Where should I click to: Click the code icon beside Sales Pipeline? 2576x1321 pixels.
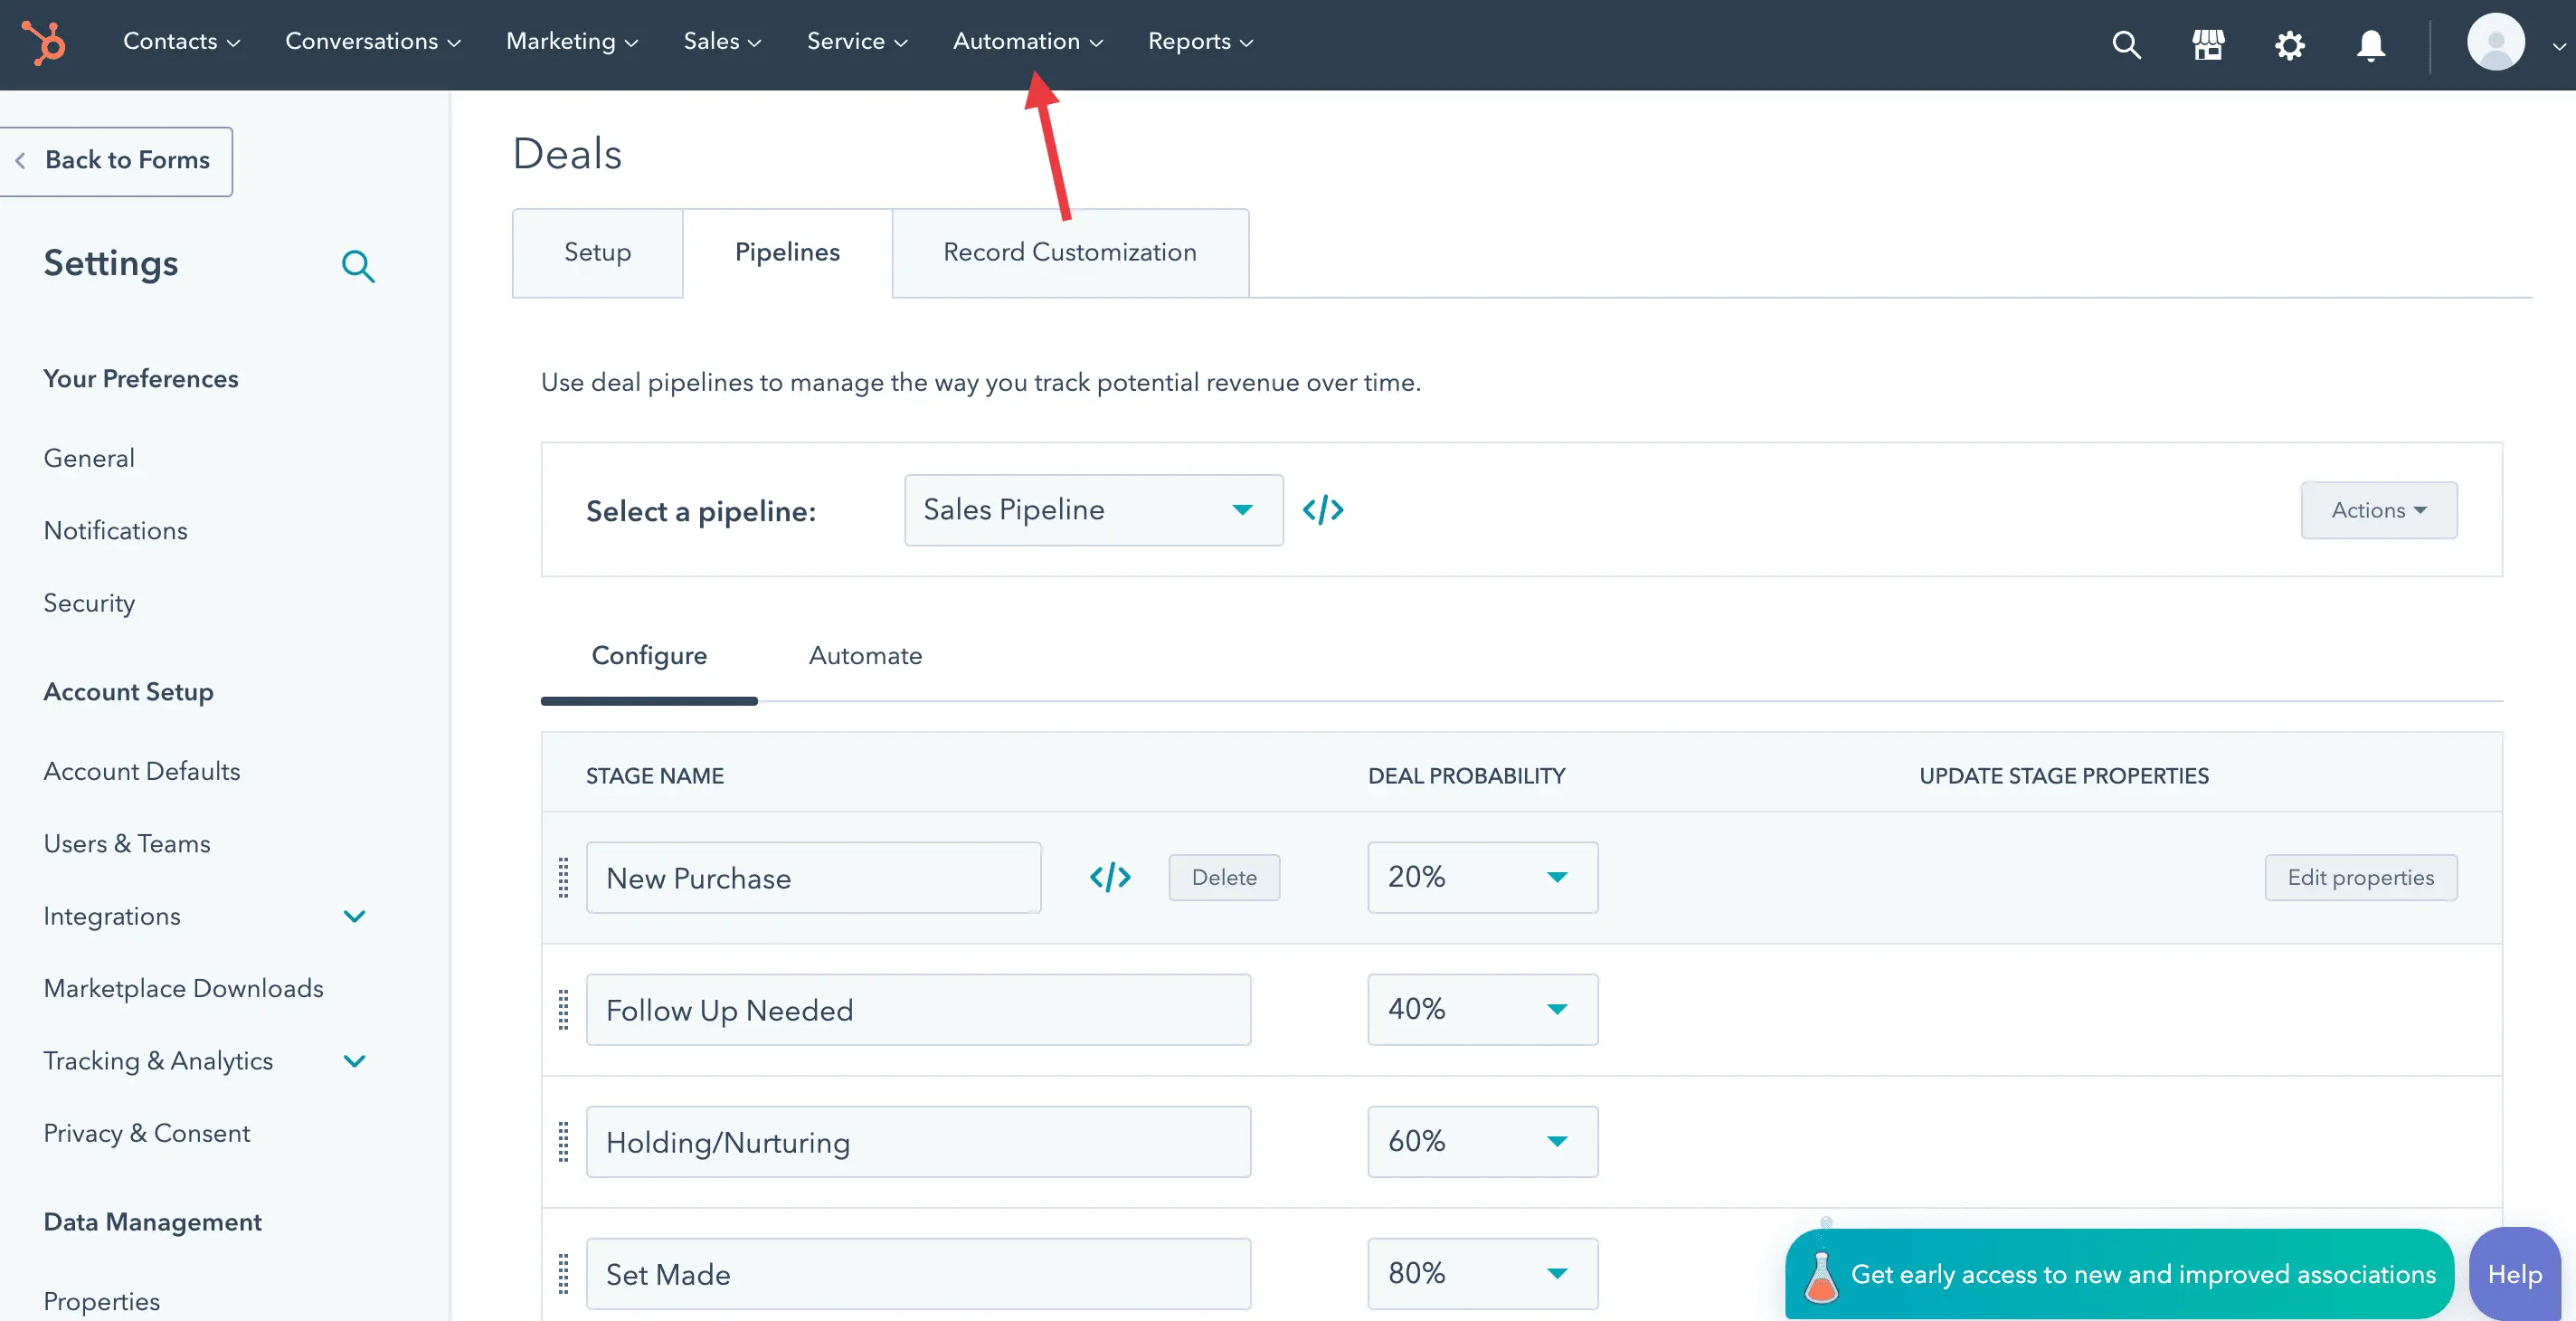tap(1322, 510)
